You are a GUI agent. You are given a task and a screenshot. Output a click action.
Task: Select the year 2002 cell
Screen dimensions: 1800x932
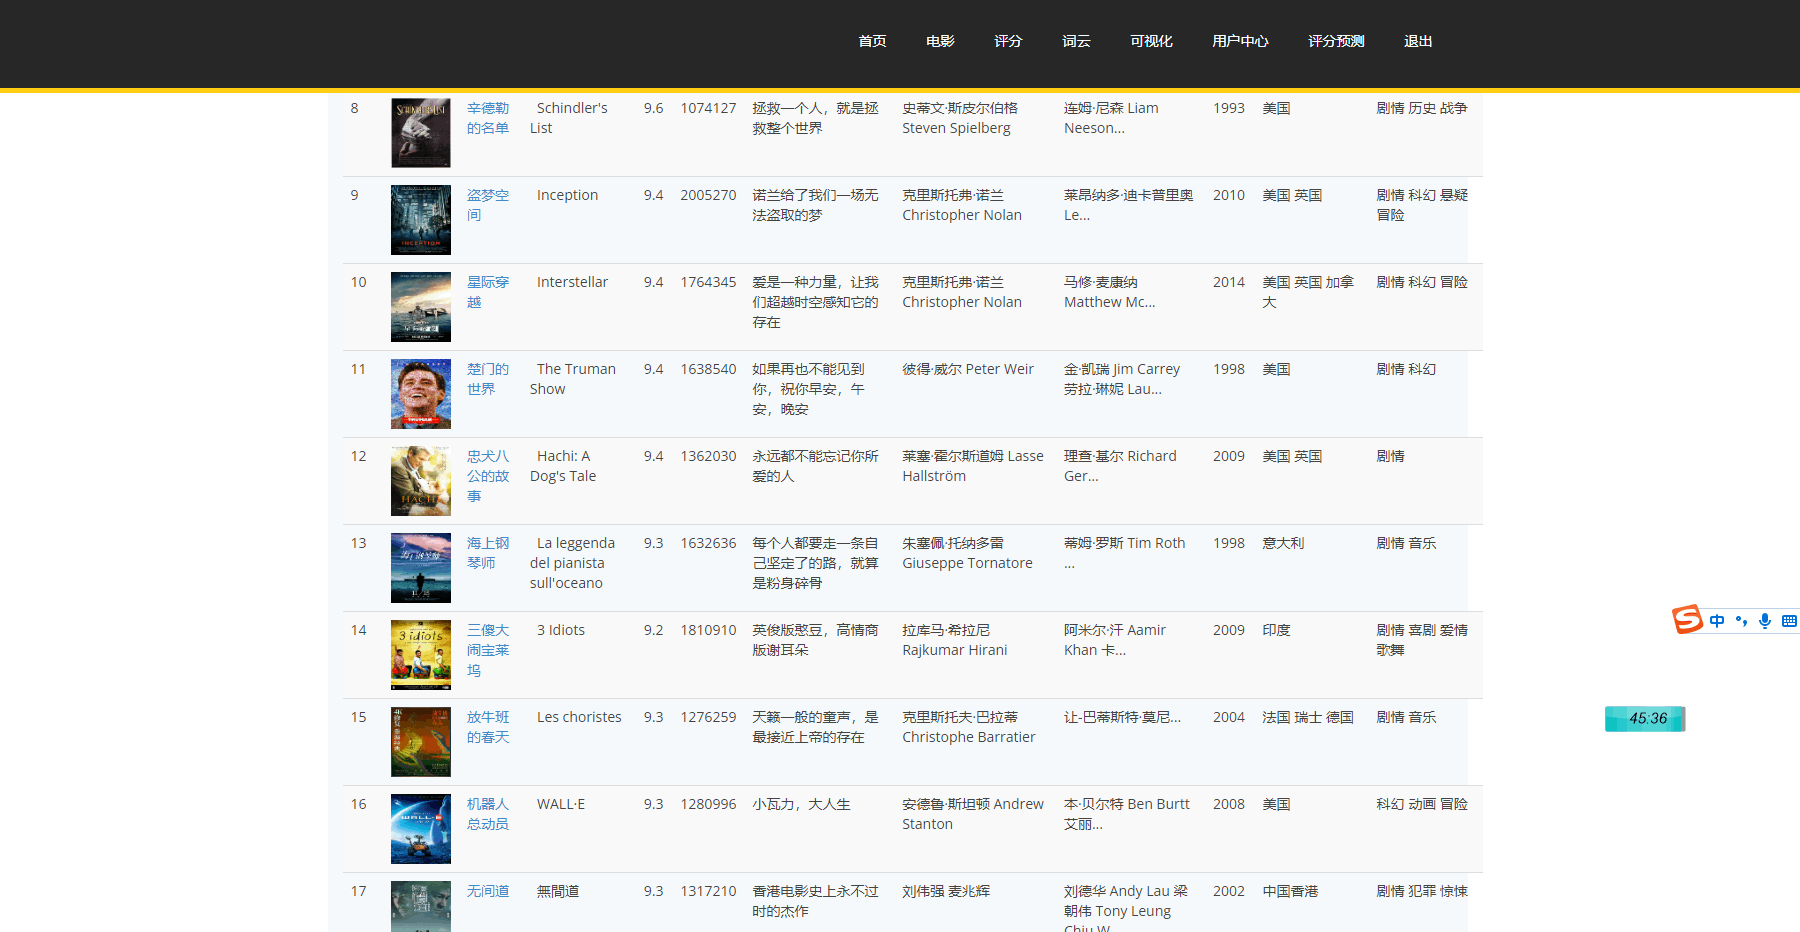(1229, 891)
